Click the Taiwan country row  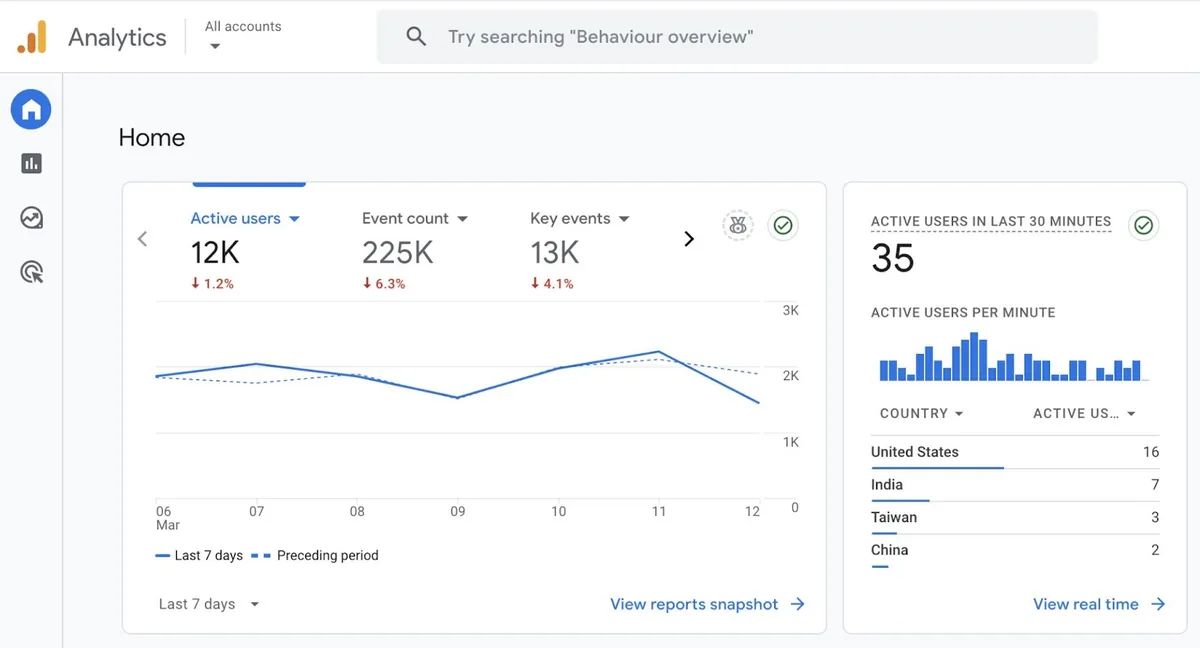pos(1015,518)
